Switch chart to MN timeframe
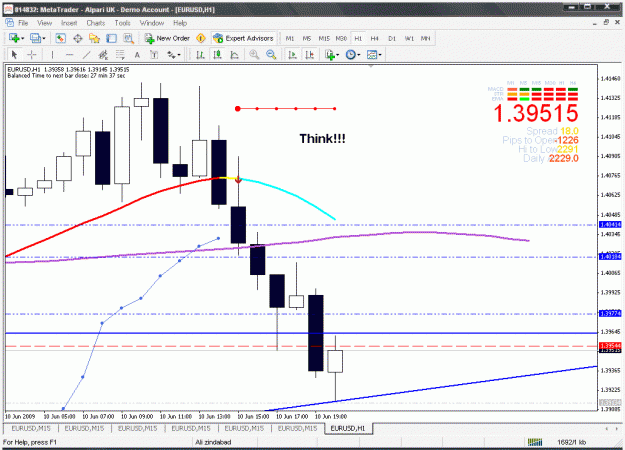 click(426, 38)
